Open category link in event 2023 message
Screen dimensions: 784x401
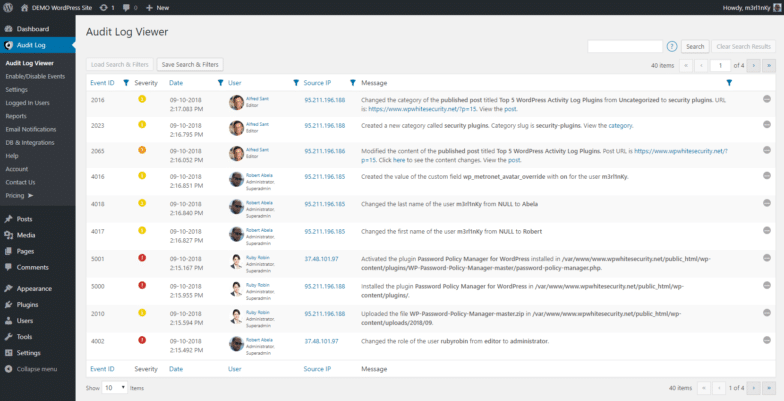pyautogui.click(x=620, y=126)
